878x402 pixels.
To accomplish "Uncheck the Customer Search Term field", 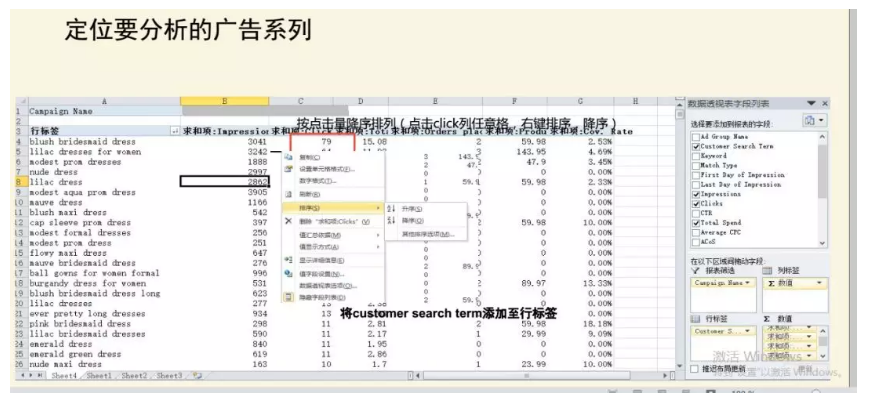I will pos(696,146).
